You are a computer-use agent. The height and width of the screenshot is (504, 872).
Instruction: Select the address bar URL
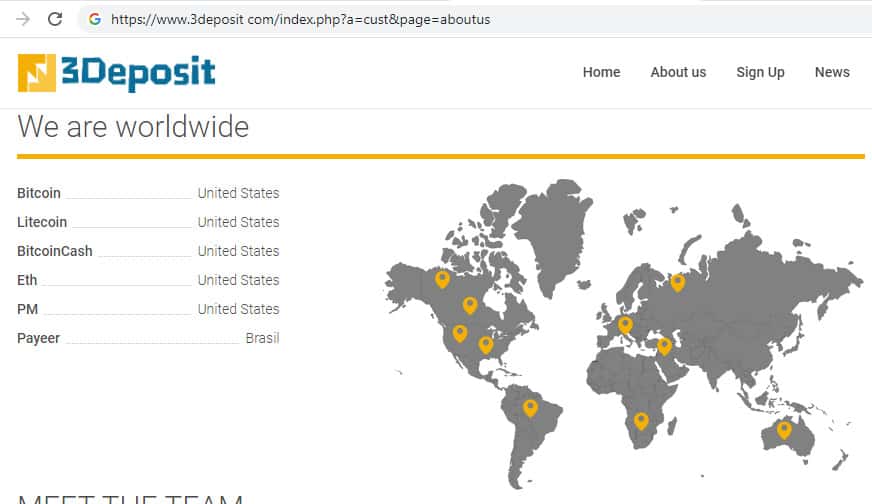coord(300,19)
